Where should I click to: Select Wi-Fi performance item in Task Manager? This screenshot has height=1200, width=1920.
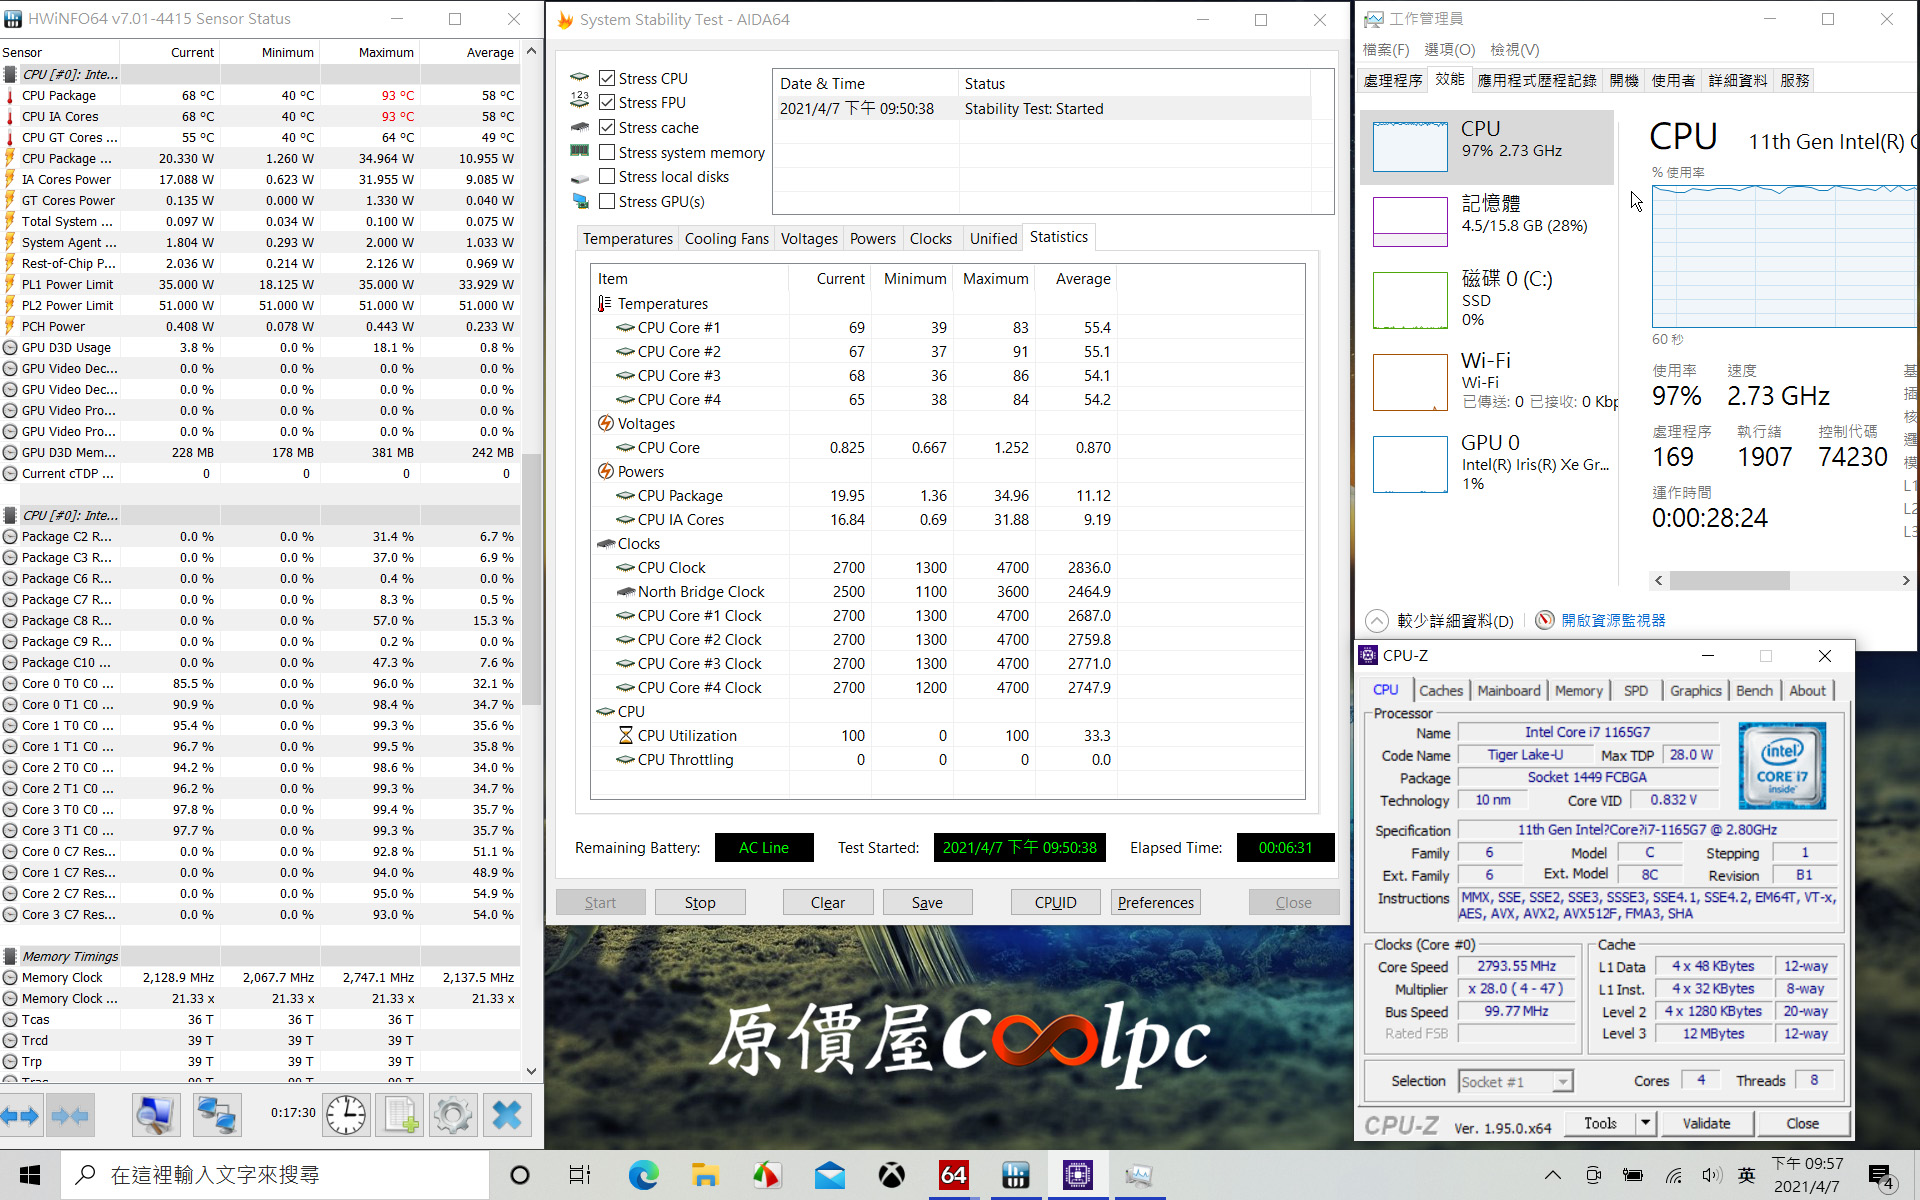click(1488, 380)
